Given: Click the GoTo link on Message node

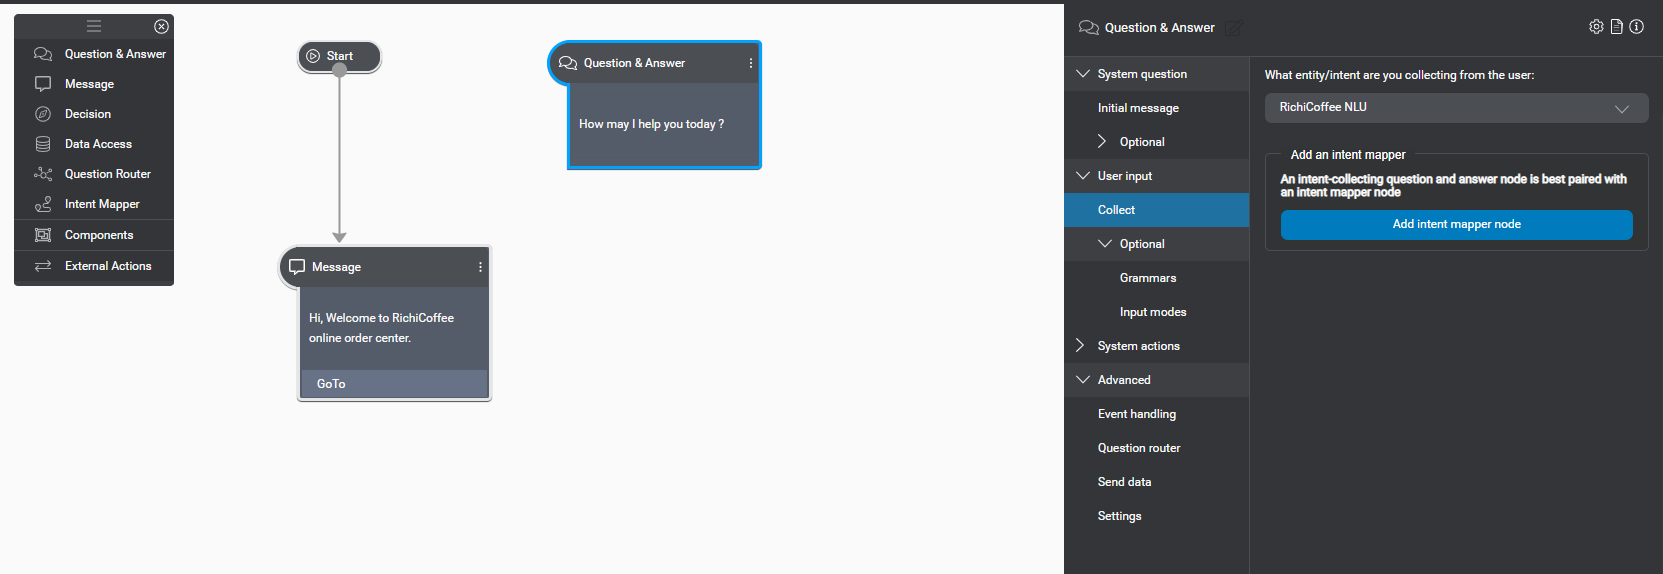Looking at the screenshot, I should [331, 384].
